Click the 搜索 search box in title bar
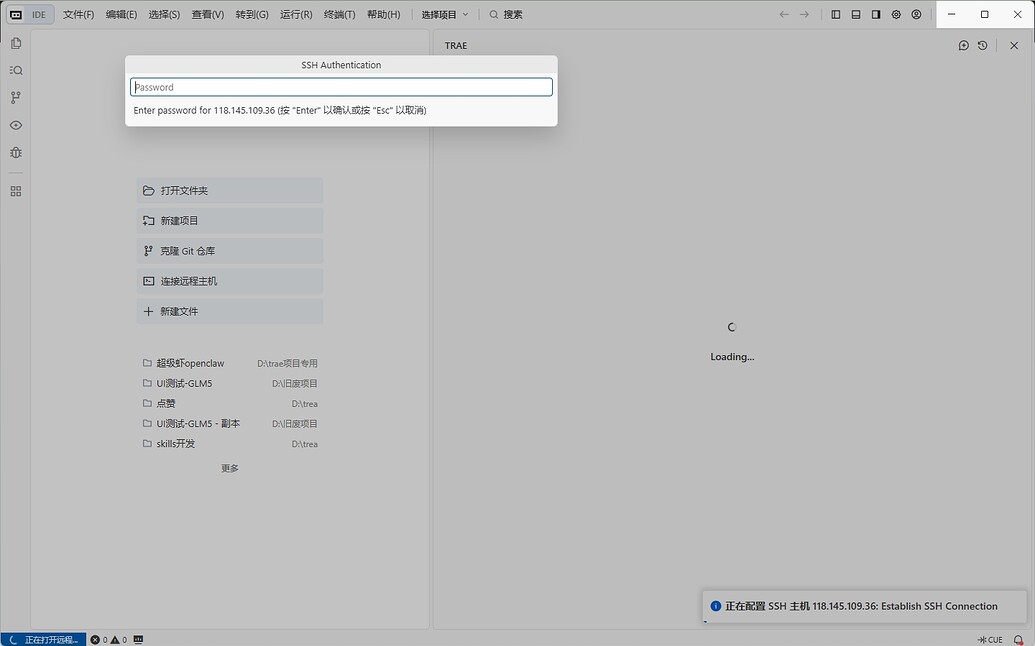This screenshot has height=646, width=1035. tap(506, 15)
